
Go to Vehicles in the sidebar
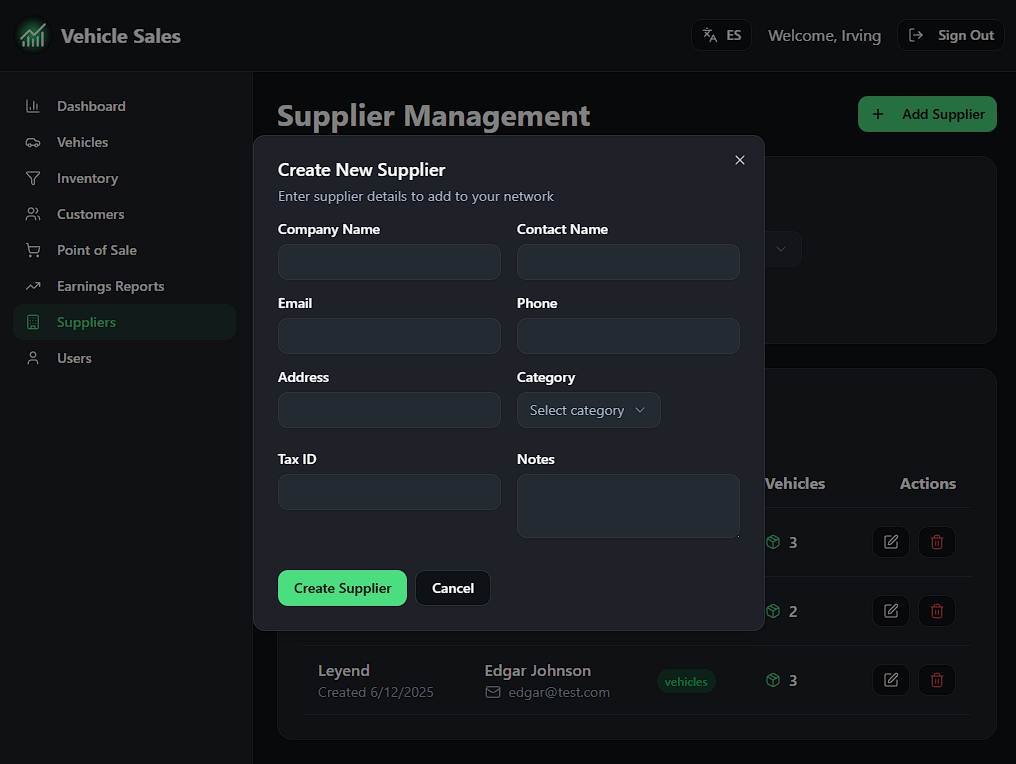coord(124,142)
